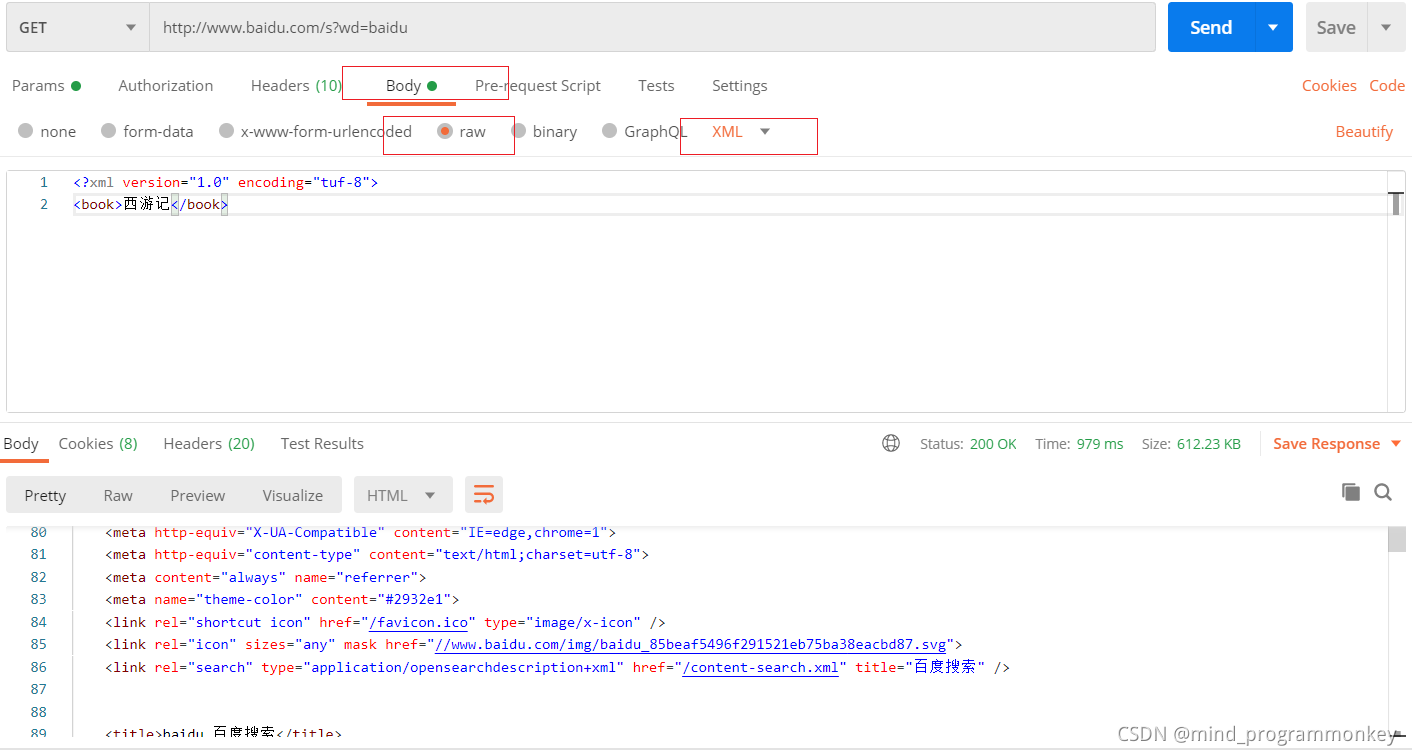This screenshot has height=755, width=1412.
Task: Select the none body type
Action: point(47,131)
